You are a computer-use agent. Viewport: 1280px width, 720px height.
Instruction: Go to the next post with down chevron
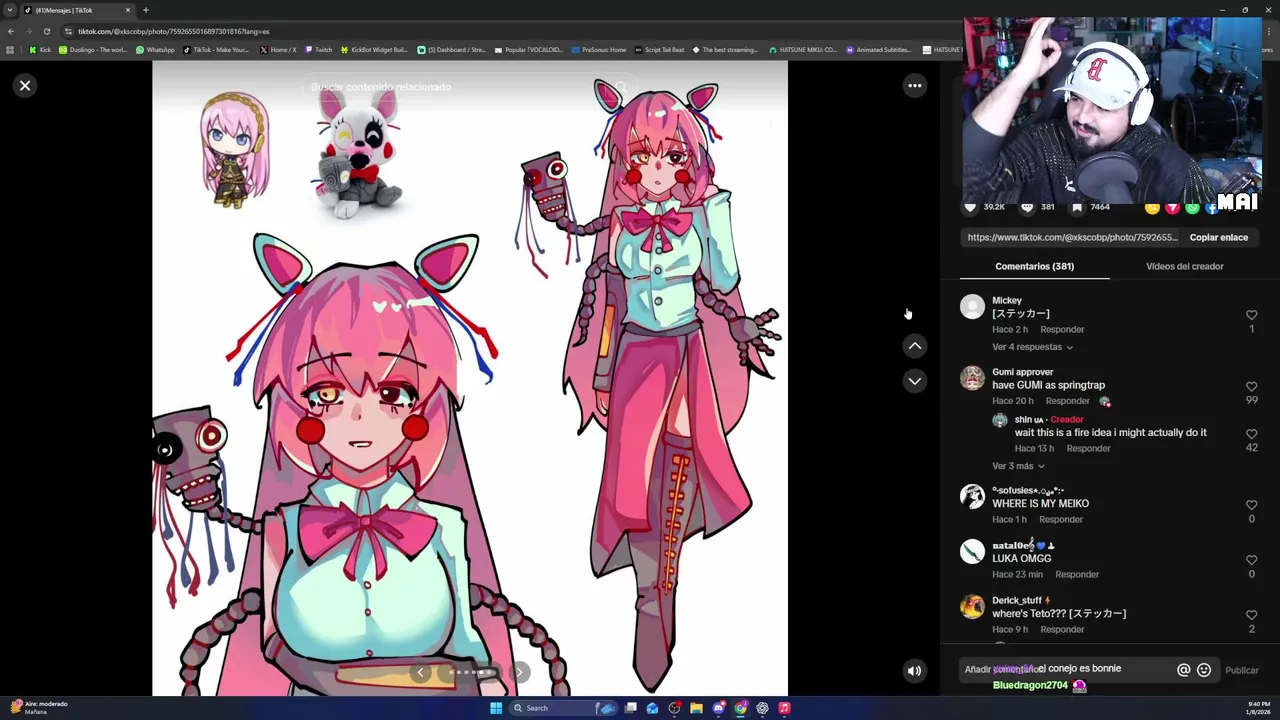914,381
